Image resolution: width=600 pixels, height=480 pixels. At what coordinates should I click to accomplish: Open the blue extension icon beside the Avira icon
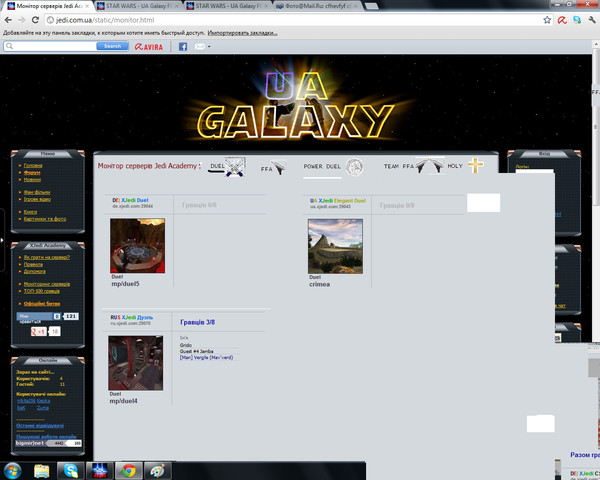click(x=577, y=20)
